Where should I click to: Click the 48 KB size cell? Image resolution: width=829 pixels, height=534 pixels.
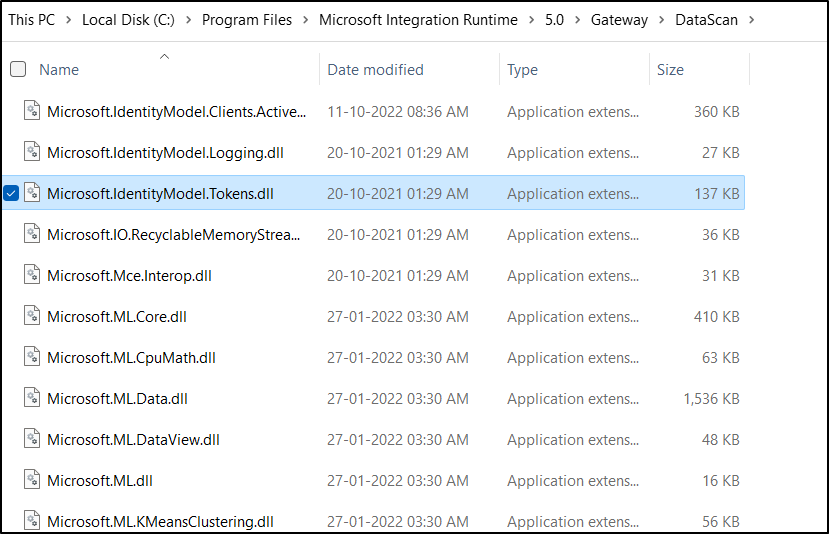721,439
